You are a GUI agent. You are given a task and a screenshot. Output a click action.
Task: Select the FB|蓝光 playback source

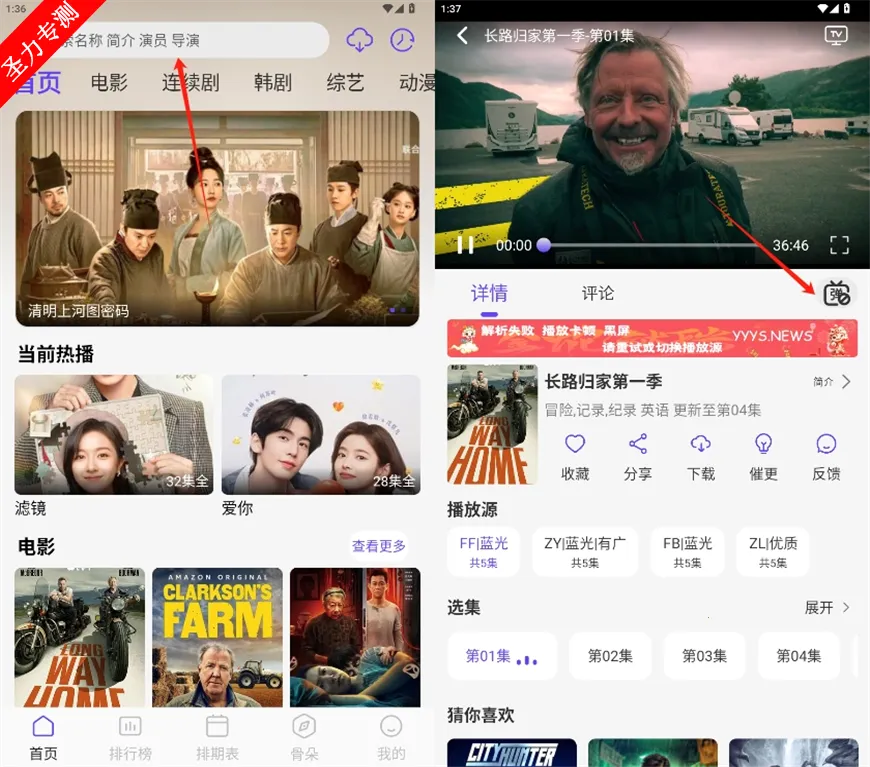click(687, 551)
